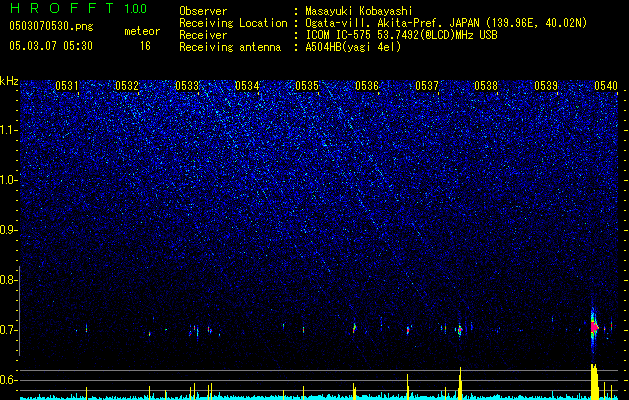The image size is (629, 400).
Task: Click the kHz axis unit label
Action: pos(9,81)
